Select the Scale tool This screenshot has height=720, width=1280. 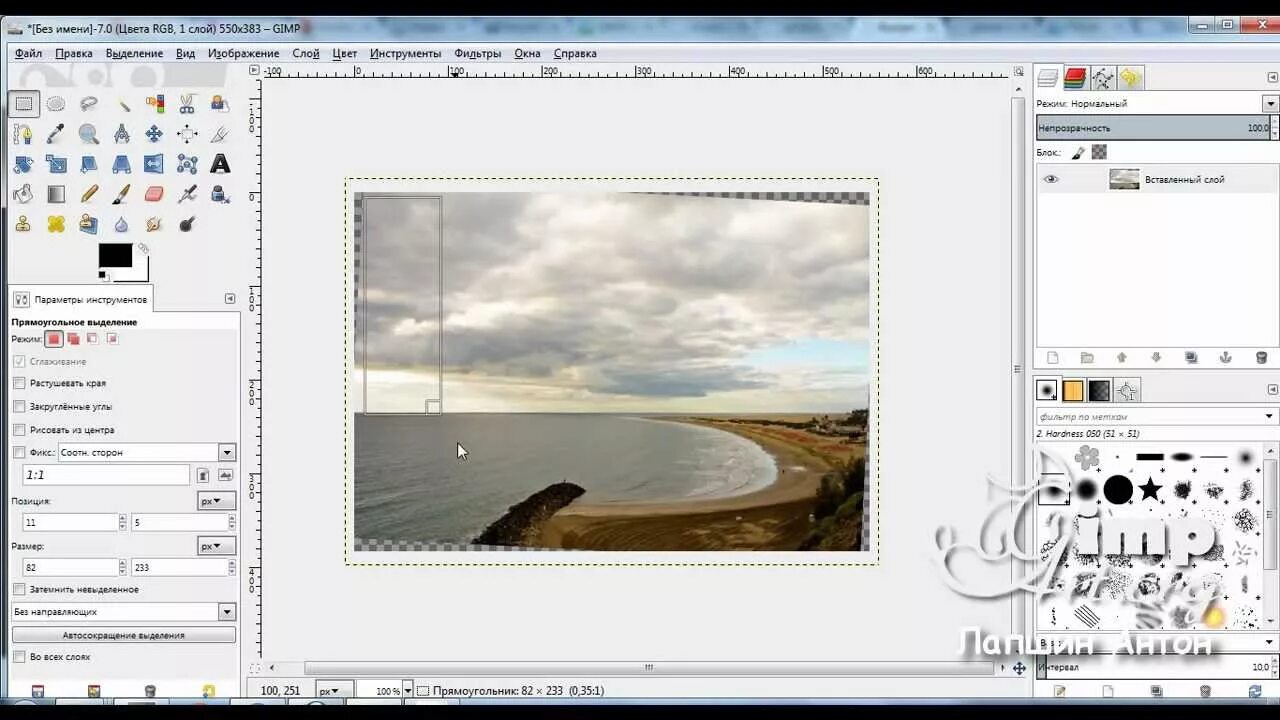click(56, 164)
